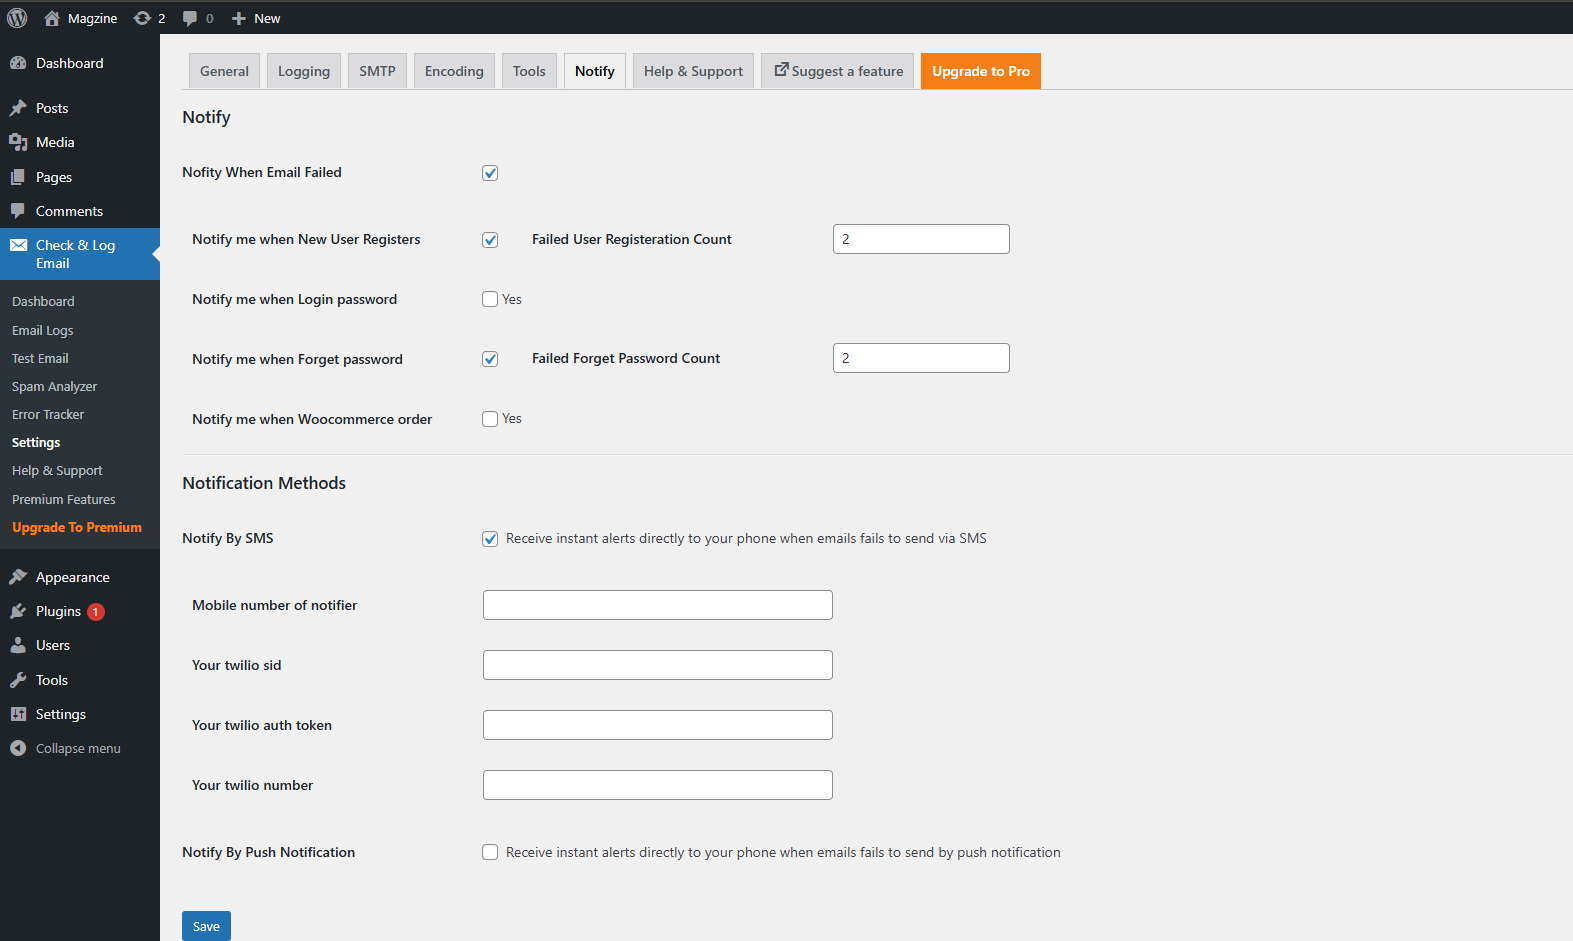The width and height of the screenshot is (1573, 941).
Task: Click the Magzine site name in admin bar
Action: (92, 18)
